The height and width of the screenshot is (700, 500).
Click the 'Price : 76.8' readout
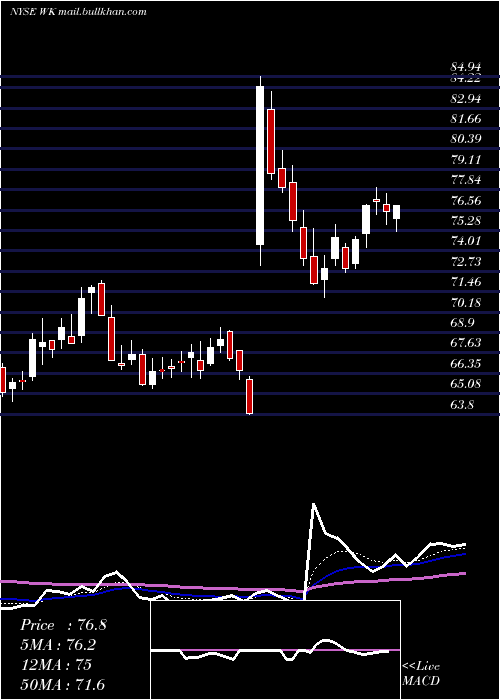coord(63,625)
